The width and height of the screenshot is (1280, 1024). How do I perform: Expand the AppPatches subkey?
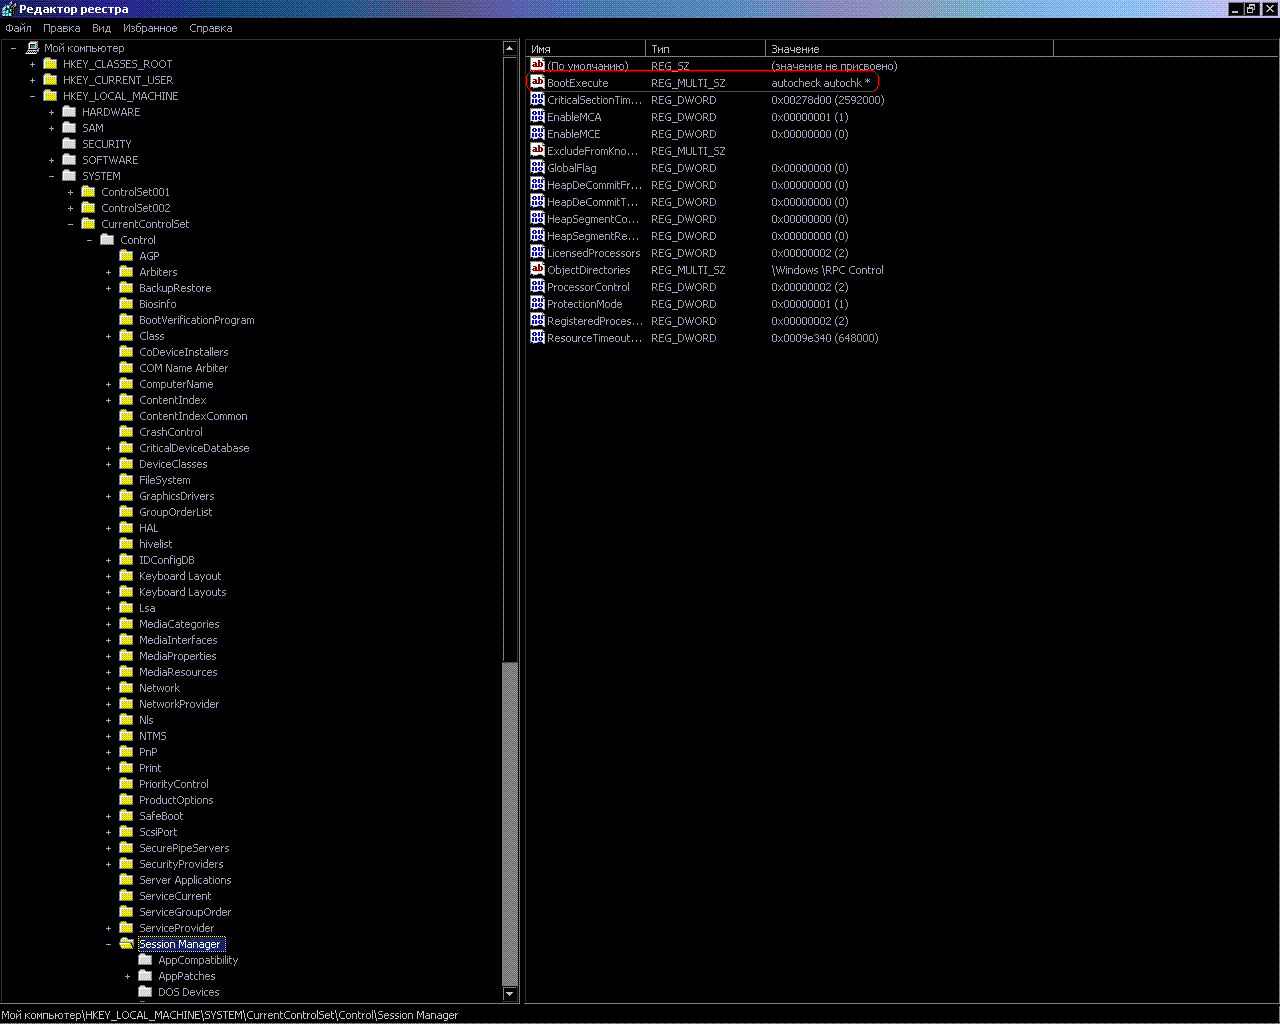(x=127, y=976)
